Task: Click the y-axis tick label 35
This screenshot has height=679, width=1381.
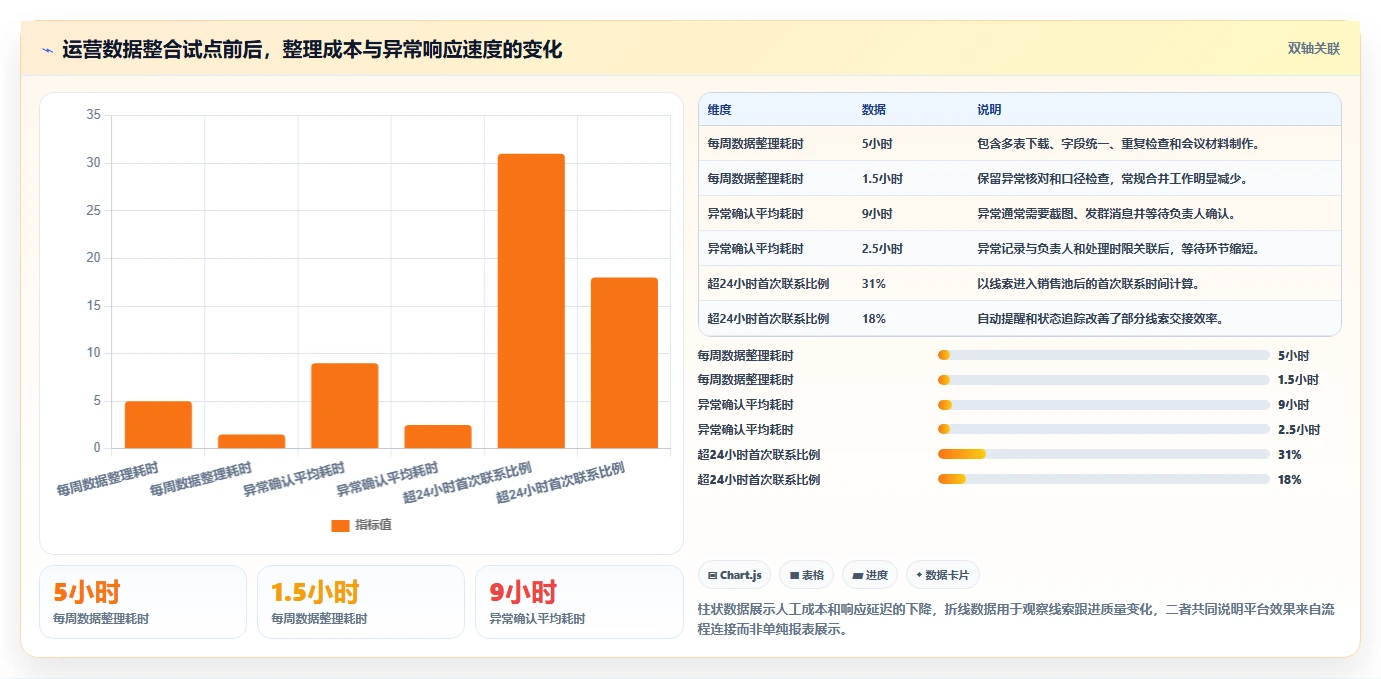Action: click(93, 115)
